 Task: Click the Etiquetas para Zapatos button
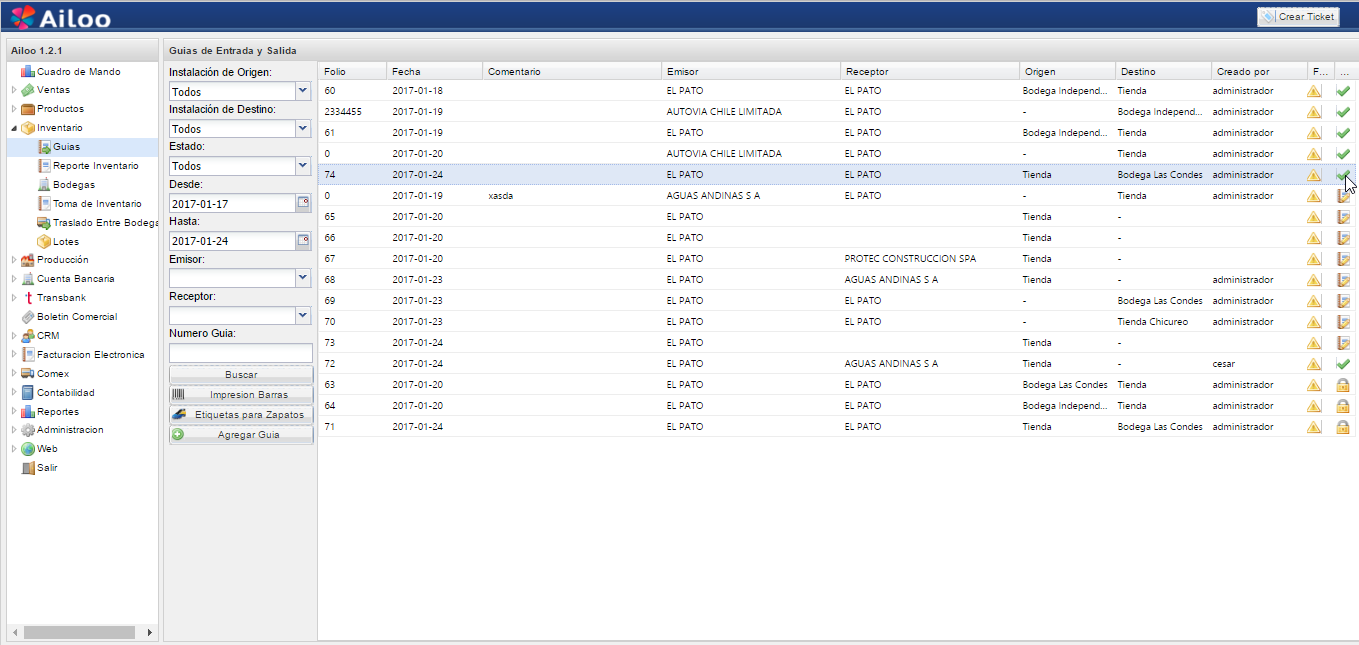[241, 415]
